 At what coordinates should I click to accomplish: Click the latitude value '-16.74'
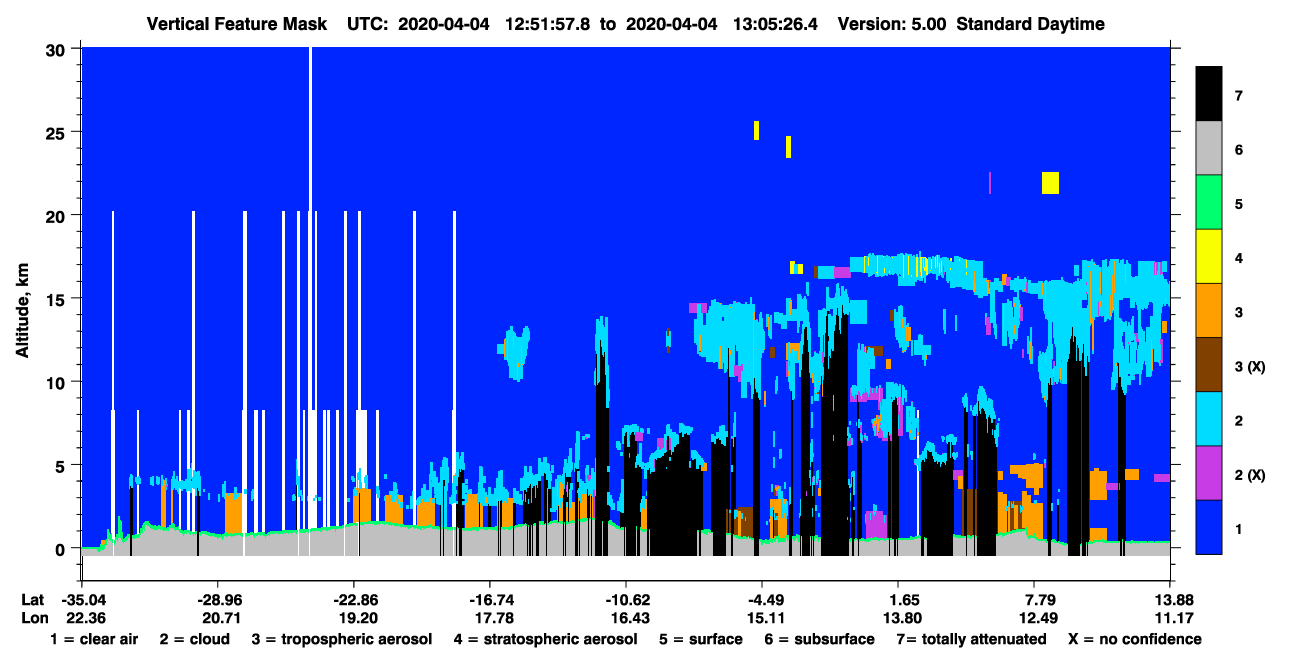(x=489, y=600)
